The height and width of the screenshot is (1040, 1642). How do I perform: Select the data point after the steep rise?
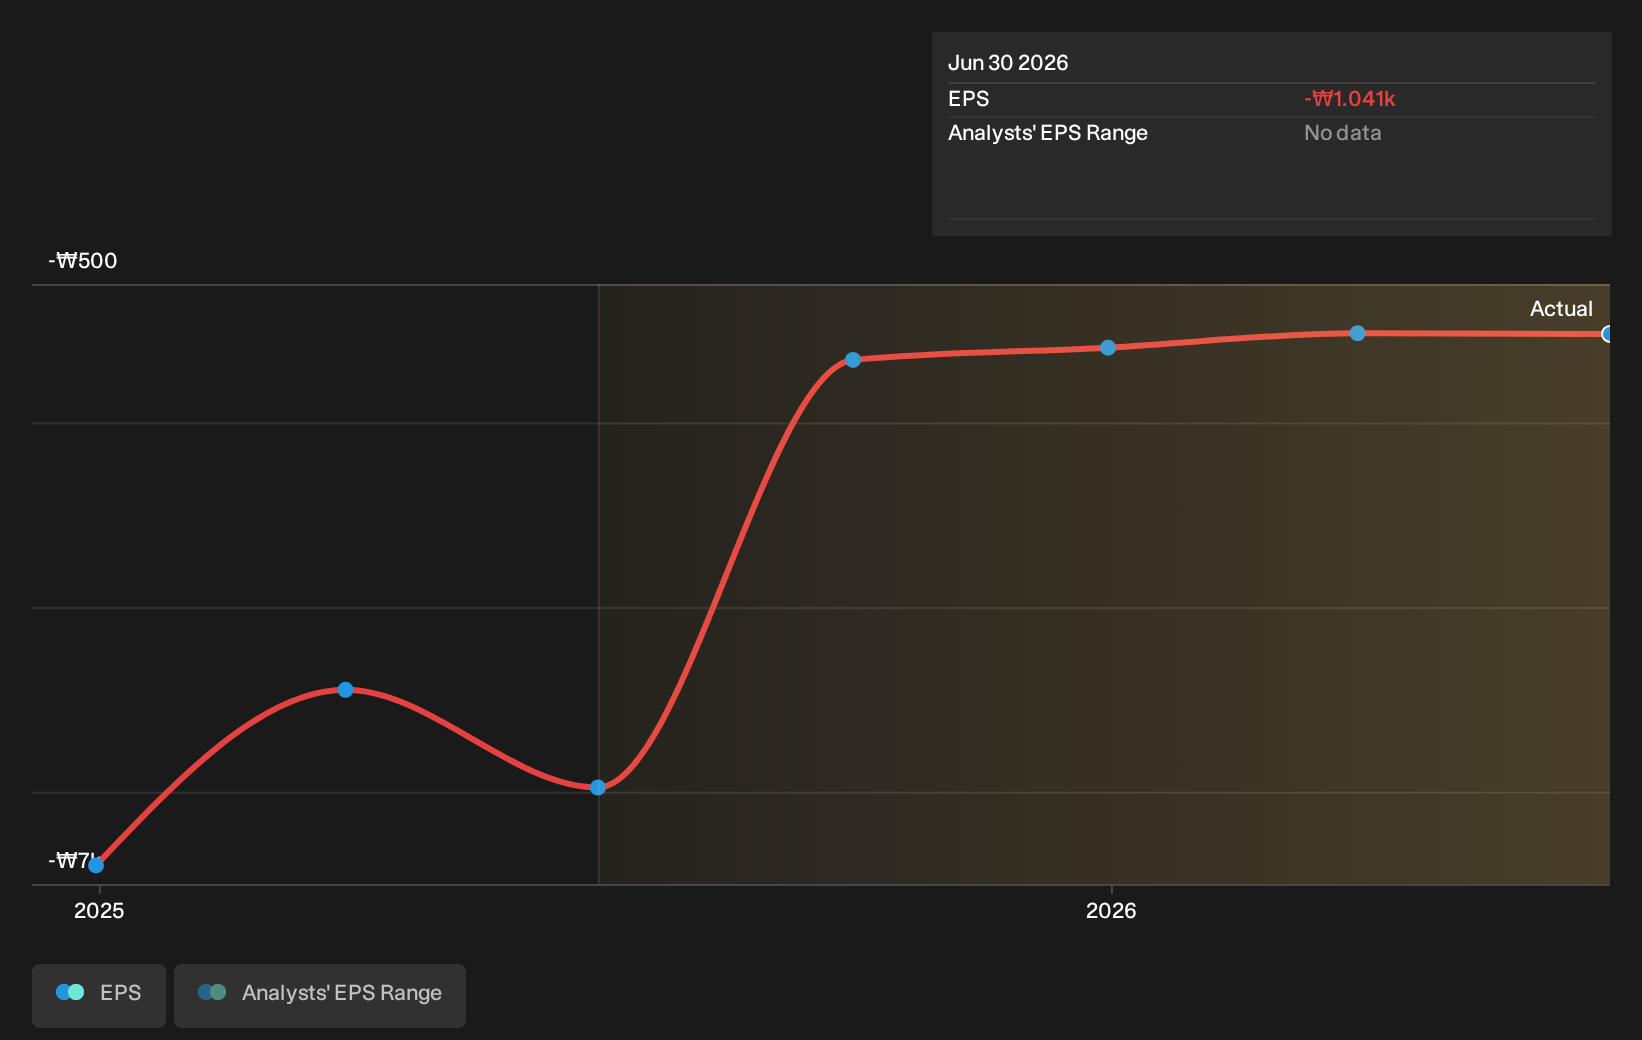853,360
